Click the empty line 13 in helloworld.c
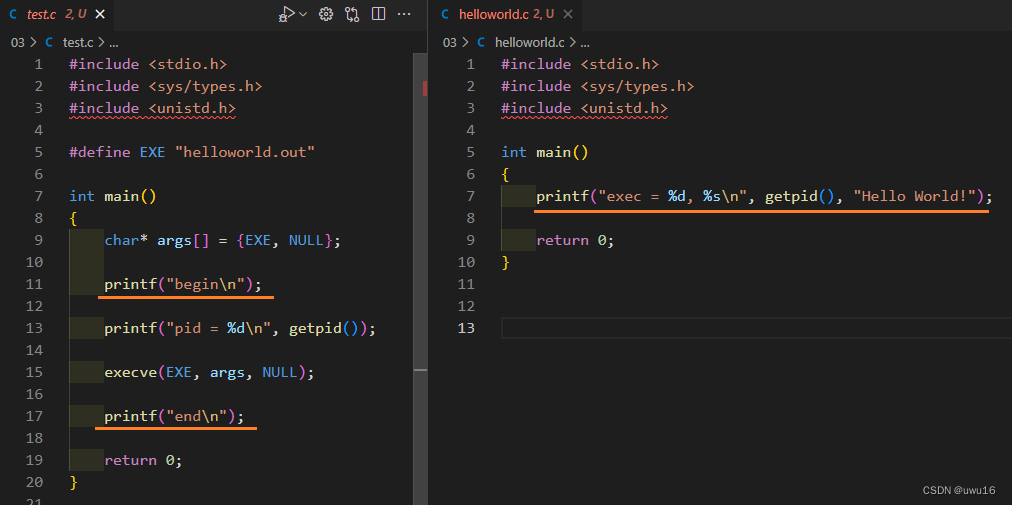1012x505 pixels. coord(756,328)
